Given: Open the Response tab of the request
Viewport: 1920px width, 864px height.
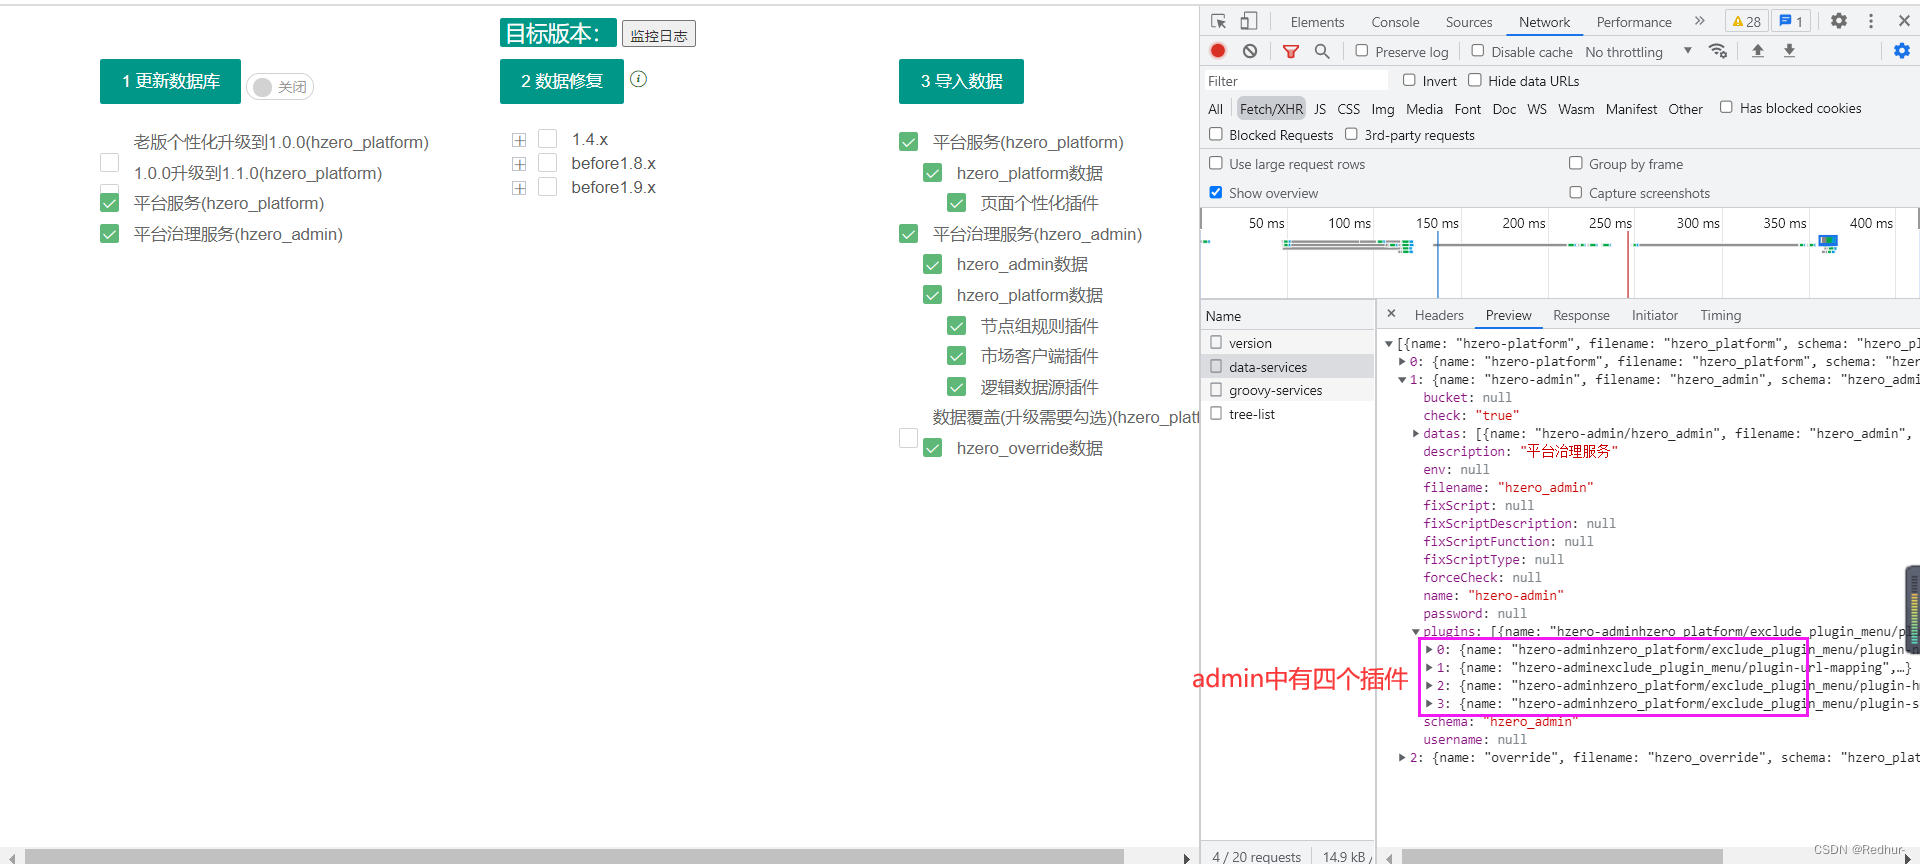Looking at the screenshot, I should point(1581,315).
